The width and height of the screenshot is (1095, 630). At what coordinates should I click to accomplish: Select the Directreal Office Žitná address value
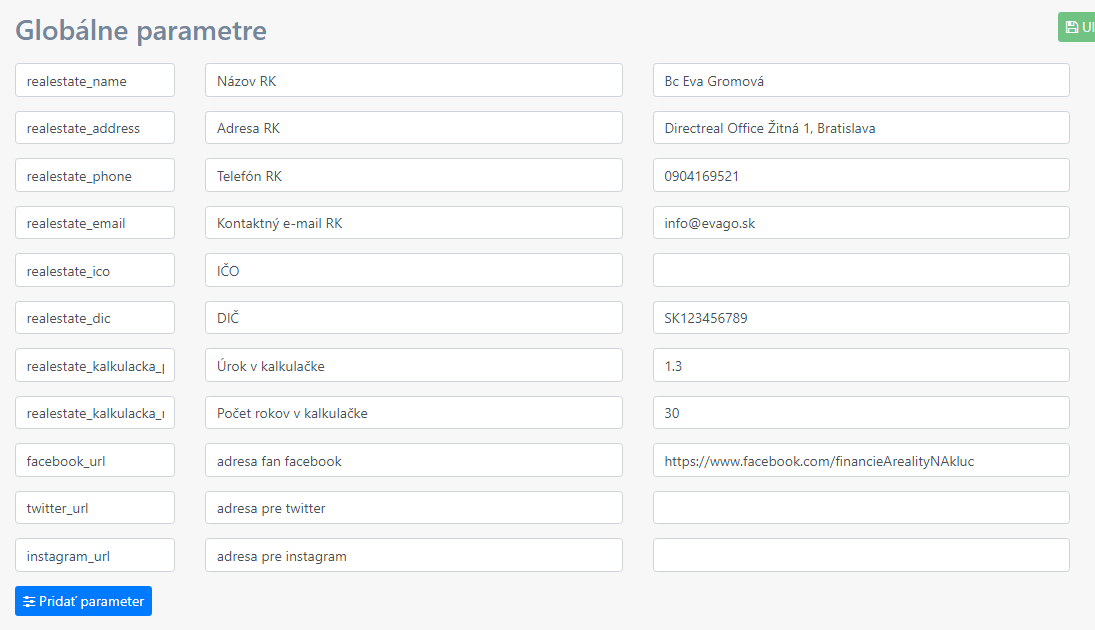coord(860,128)
